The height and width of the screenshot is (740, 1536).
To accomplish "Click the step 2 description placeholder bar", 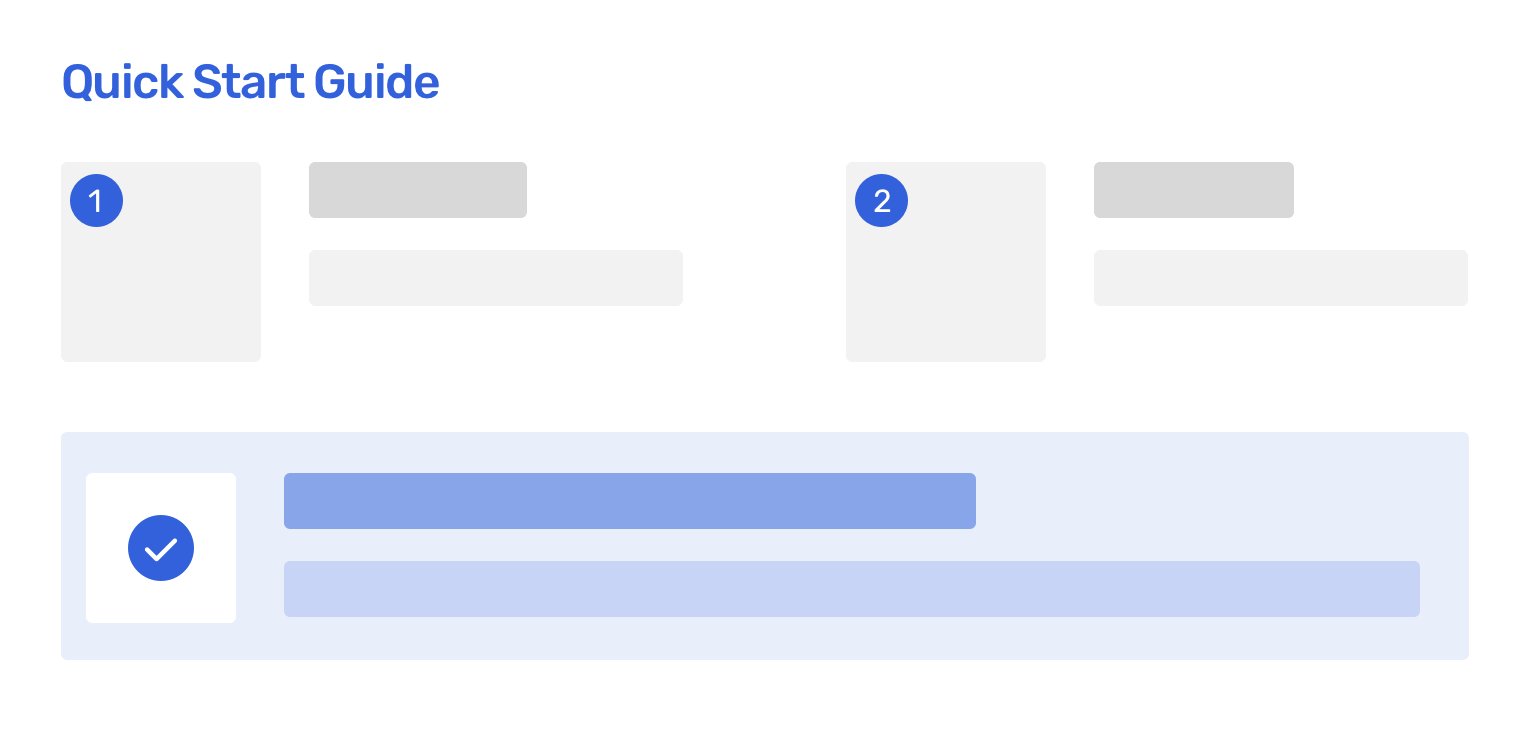I will [x=1281, y=278].
